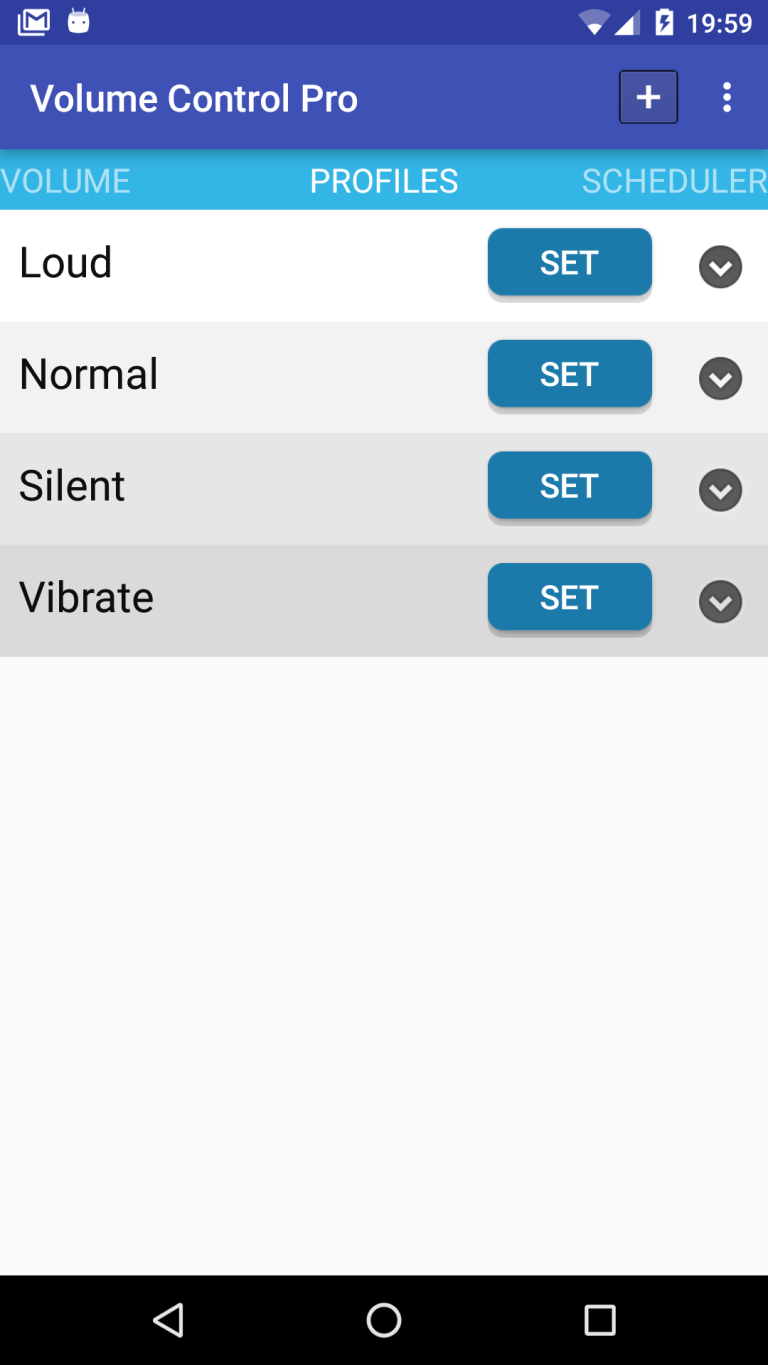This screenshot has height=1365, width=768.
Task: Tap the battery status icon
Action: 664,22
